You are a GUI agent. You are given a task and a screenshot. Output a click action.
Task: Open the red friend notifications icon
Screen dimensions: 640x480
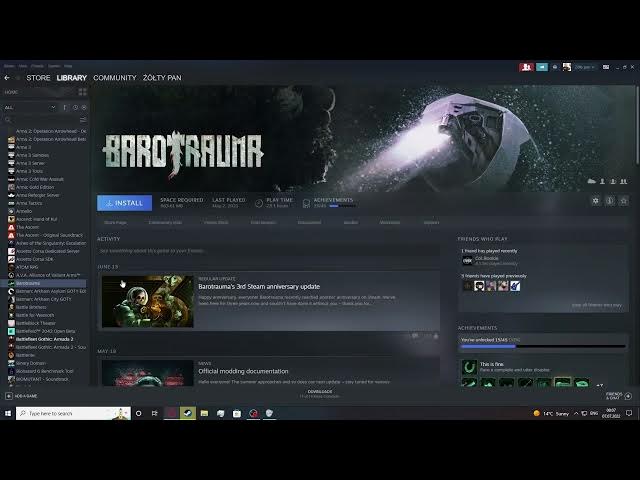pos(527,67)
